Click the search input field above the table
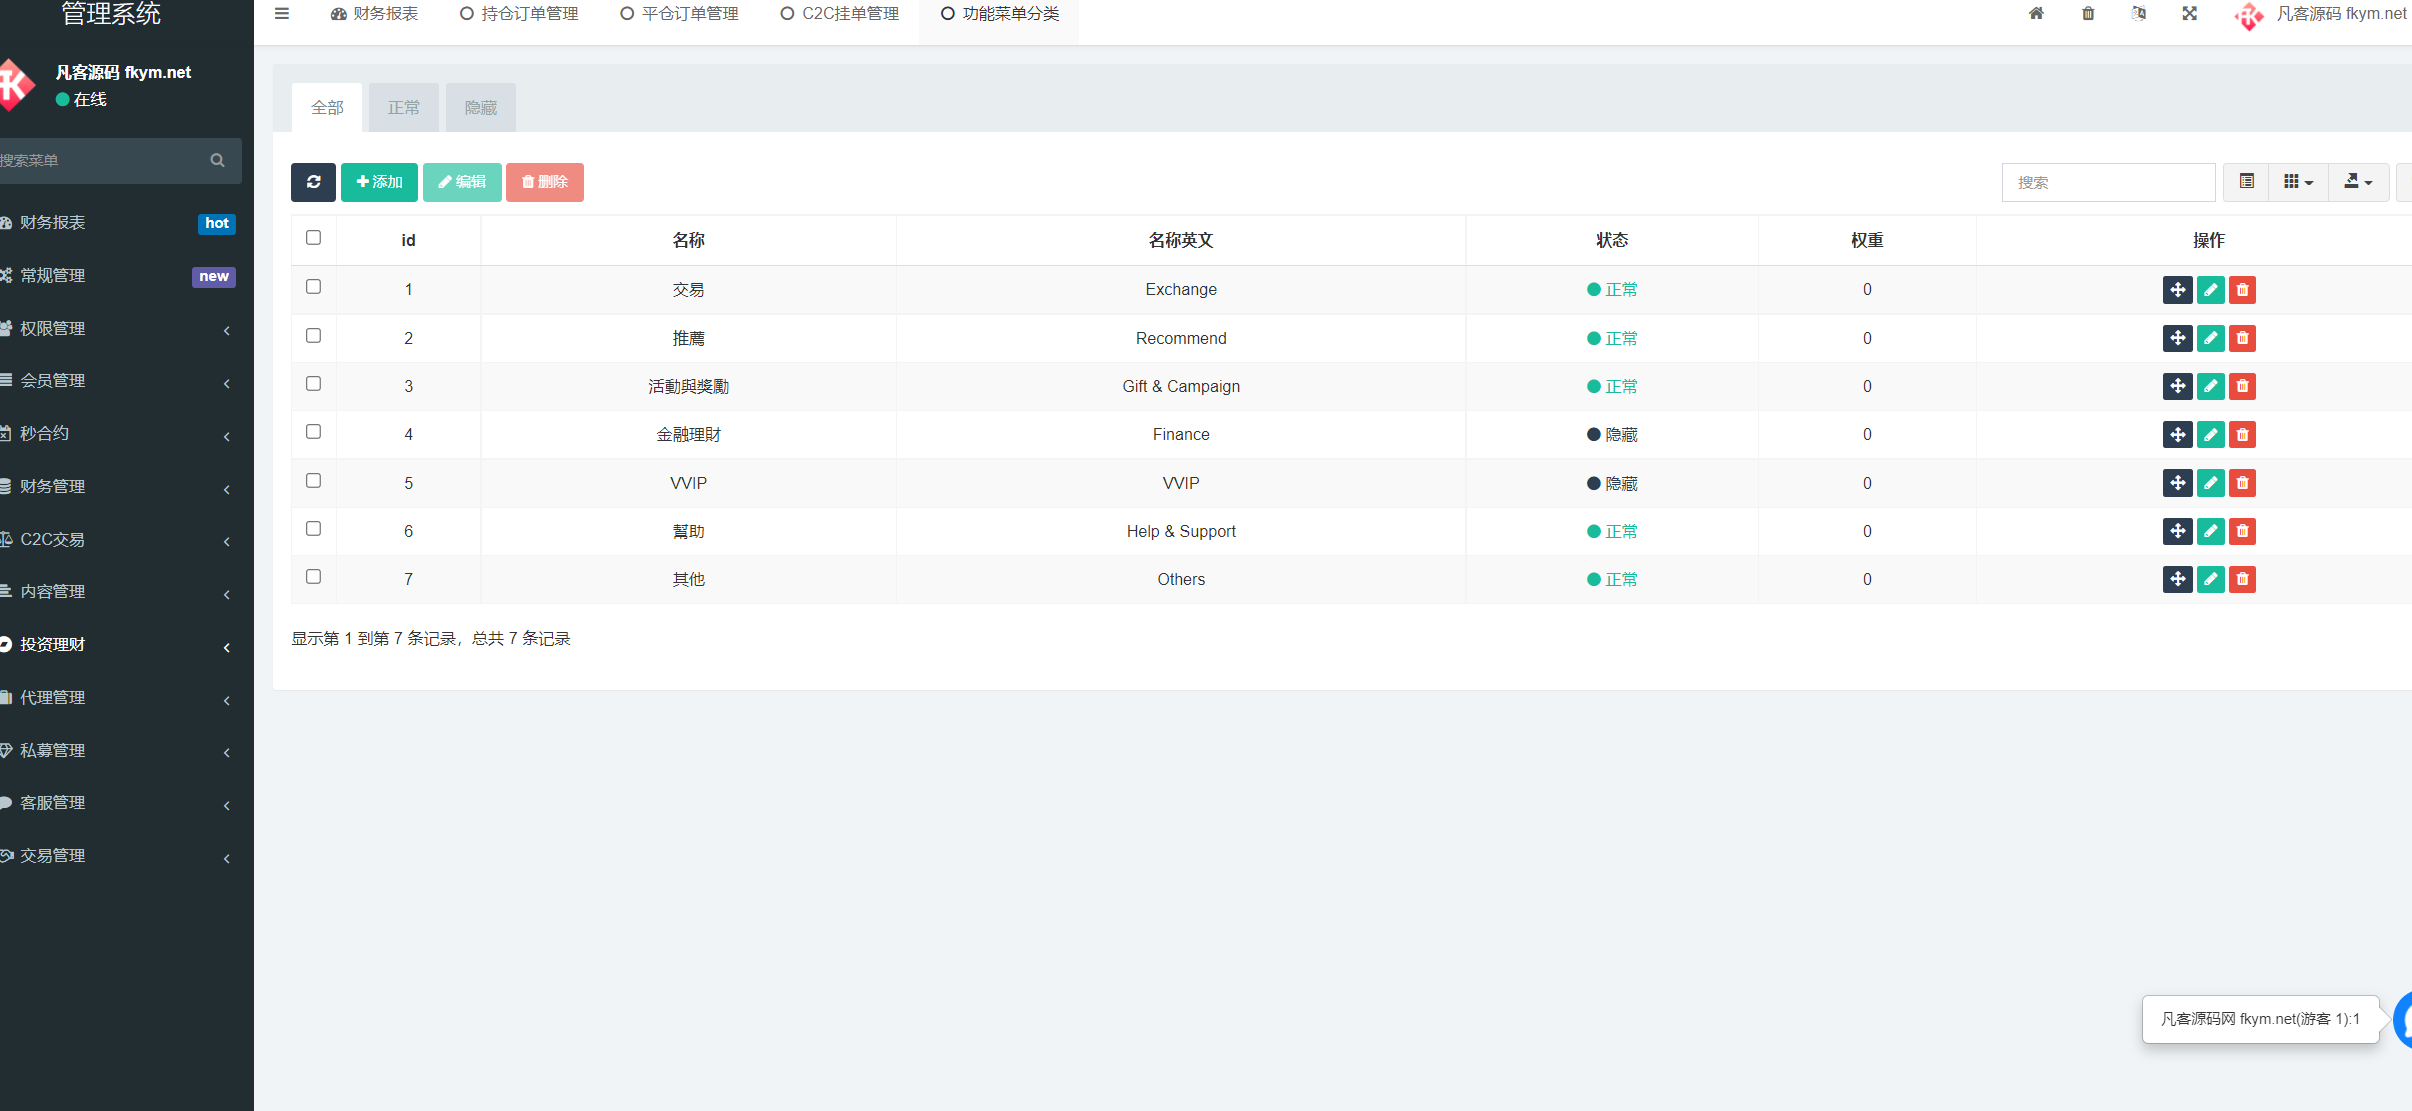2412x1111 pixels. 2106,182
